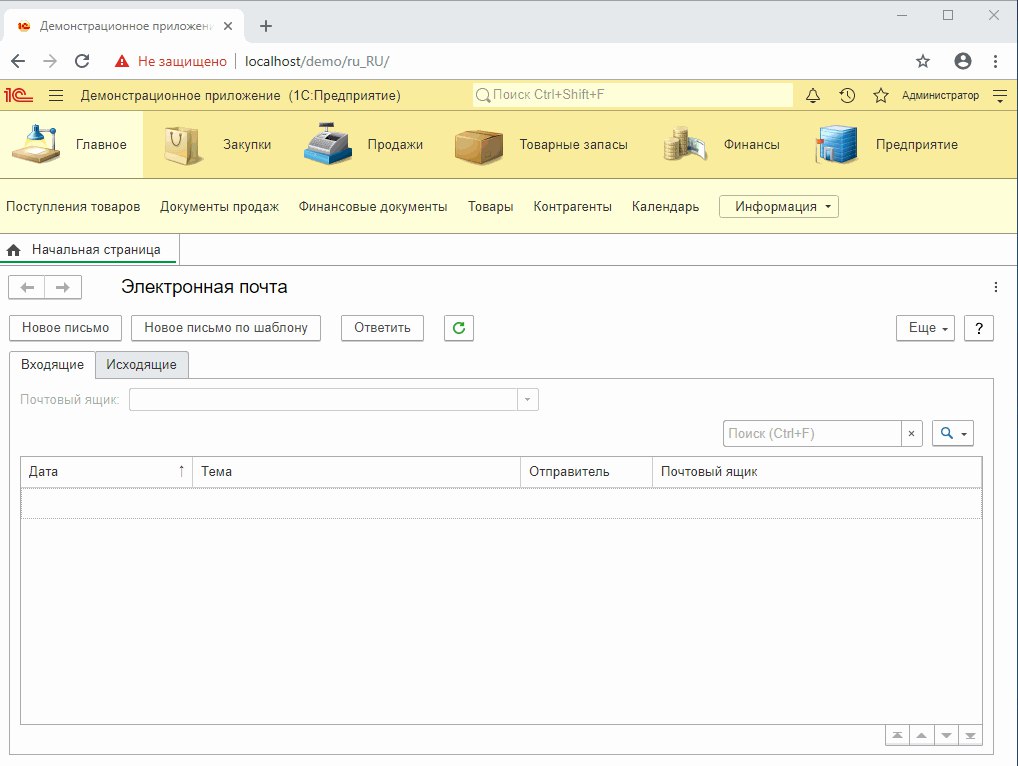Open the form's three-dot options menu
Image resolution: width=1018 pixels, height=766 pixels.
click(x=996, y=287)
